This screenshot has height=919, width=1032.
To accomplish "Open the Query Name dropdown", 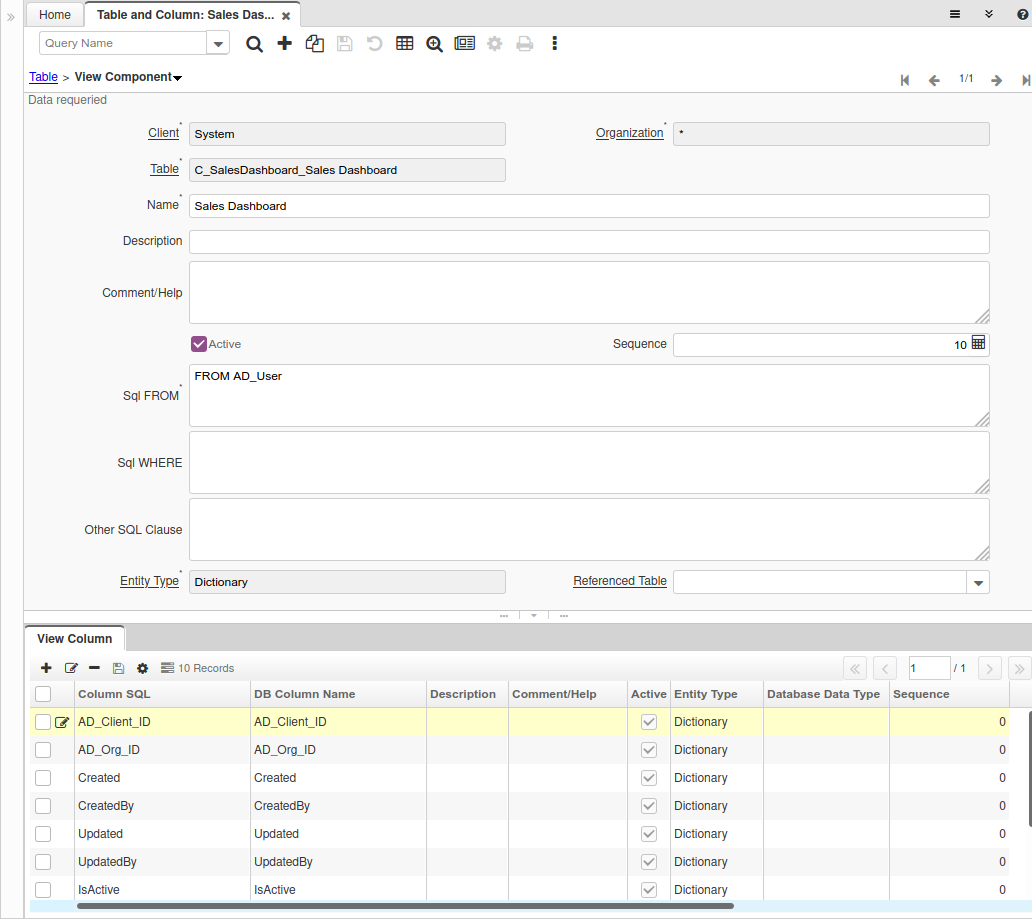I will point(218,43).
